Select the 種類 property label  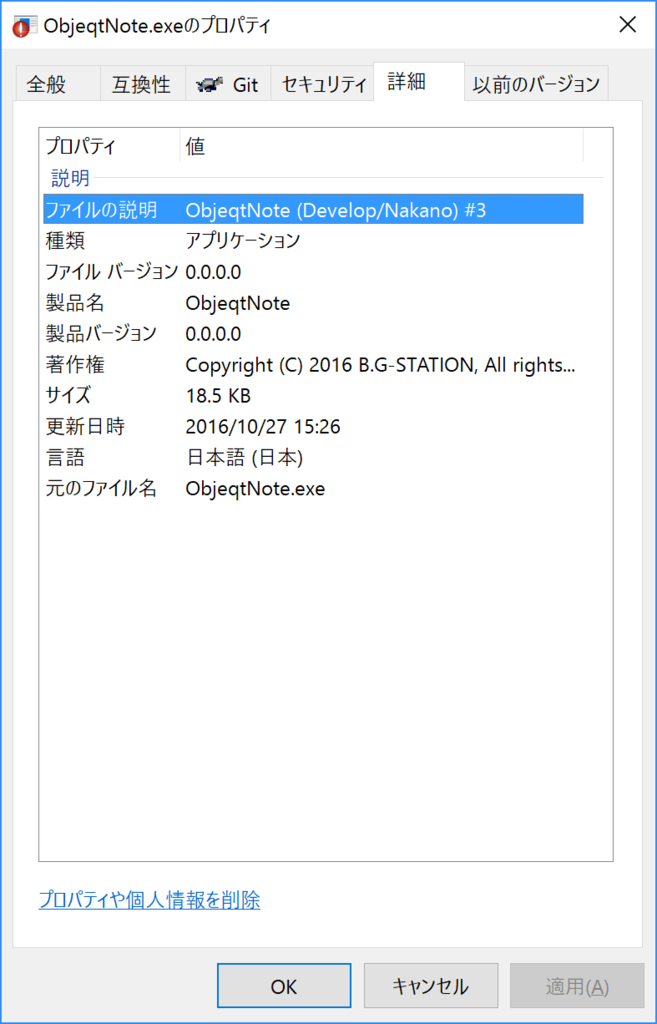coord(65,240)
